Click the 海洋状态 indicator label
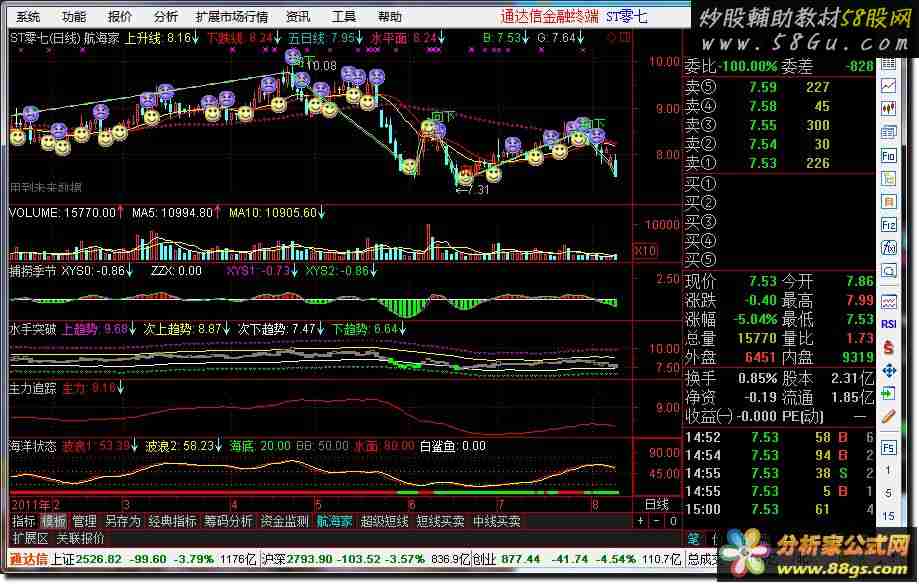Screen dimensions: 919x584 point(33,446)
